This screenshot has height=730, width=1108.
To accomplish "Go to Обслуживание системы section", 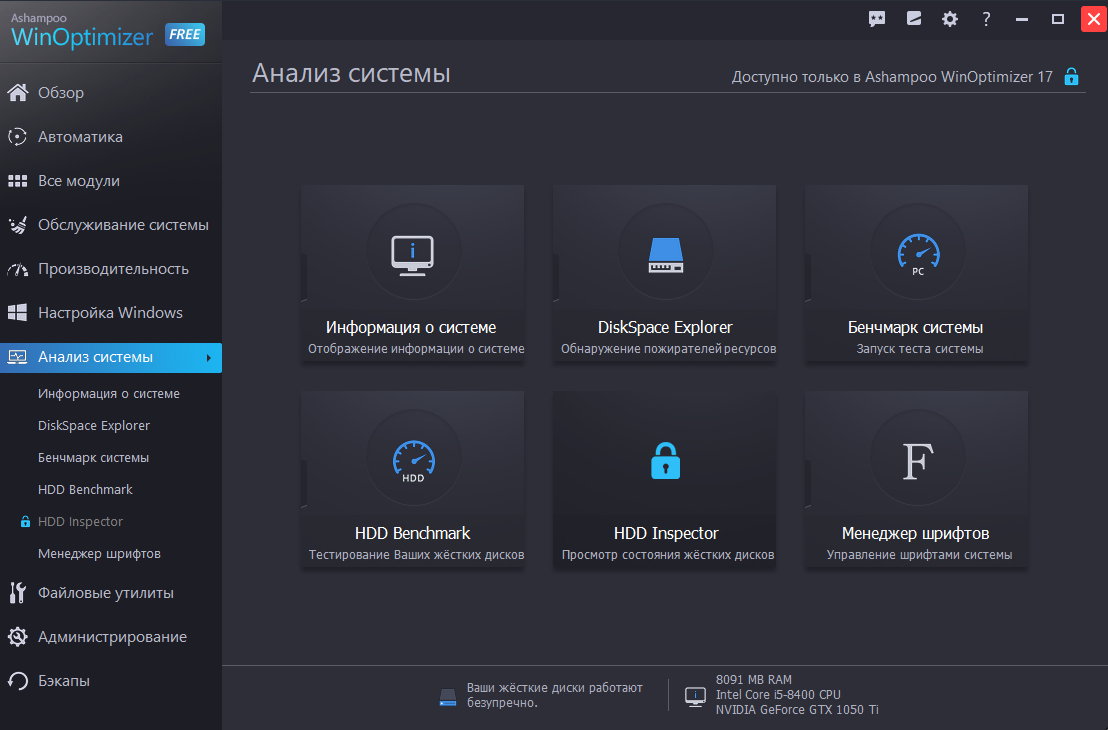I will point(123,225).
